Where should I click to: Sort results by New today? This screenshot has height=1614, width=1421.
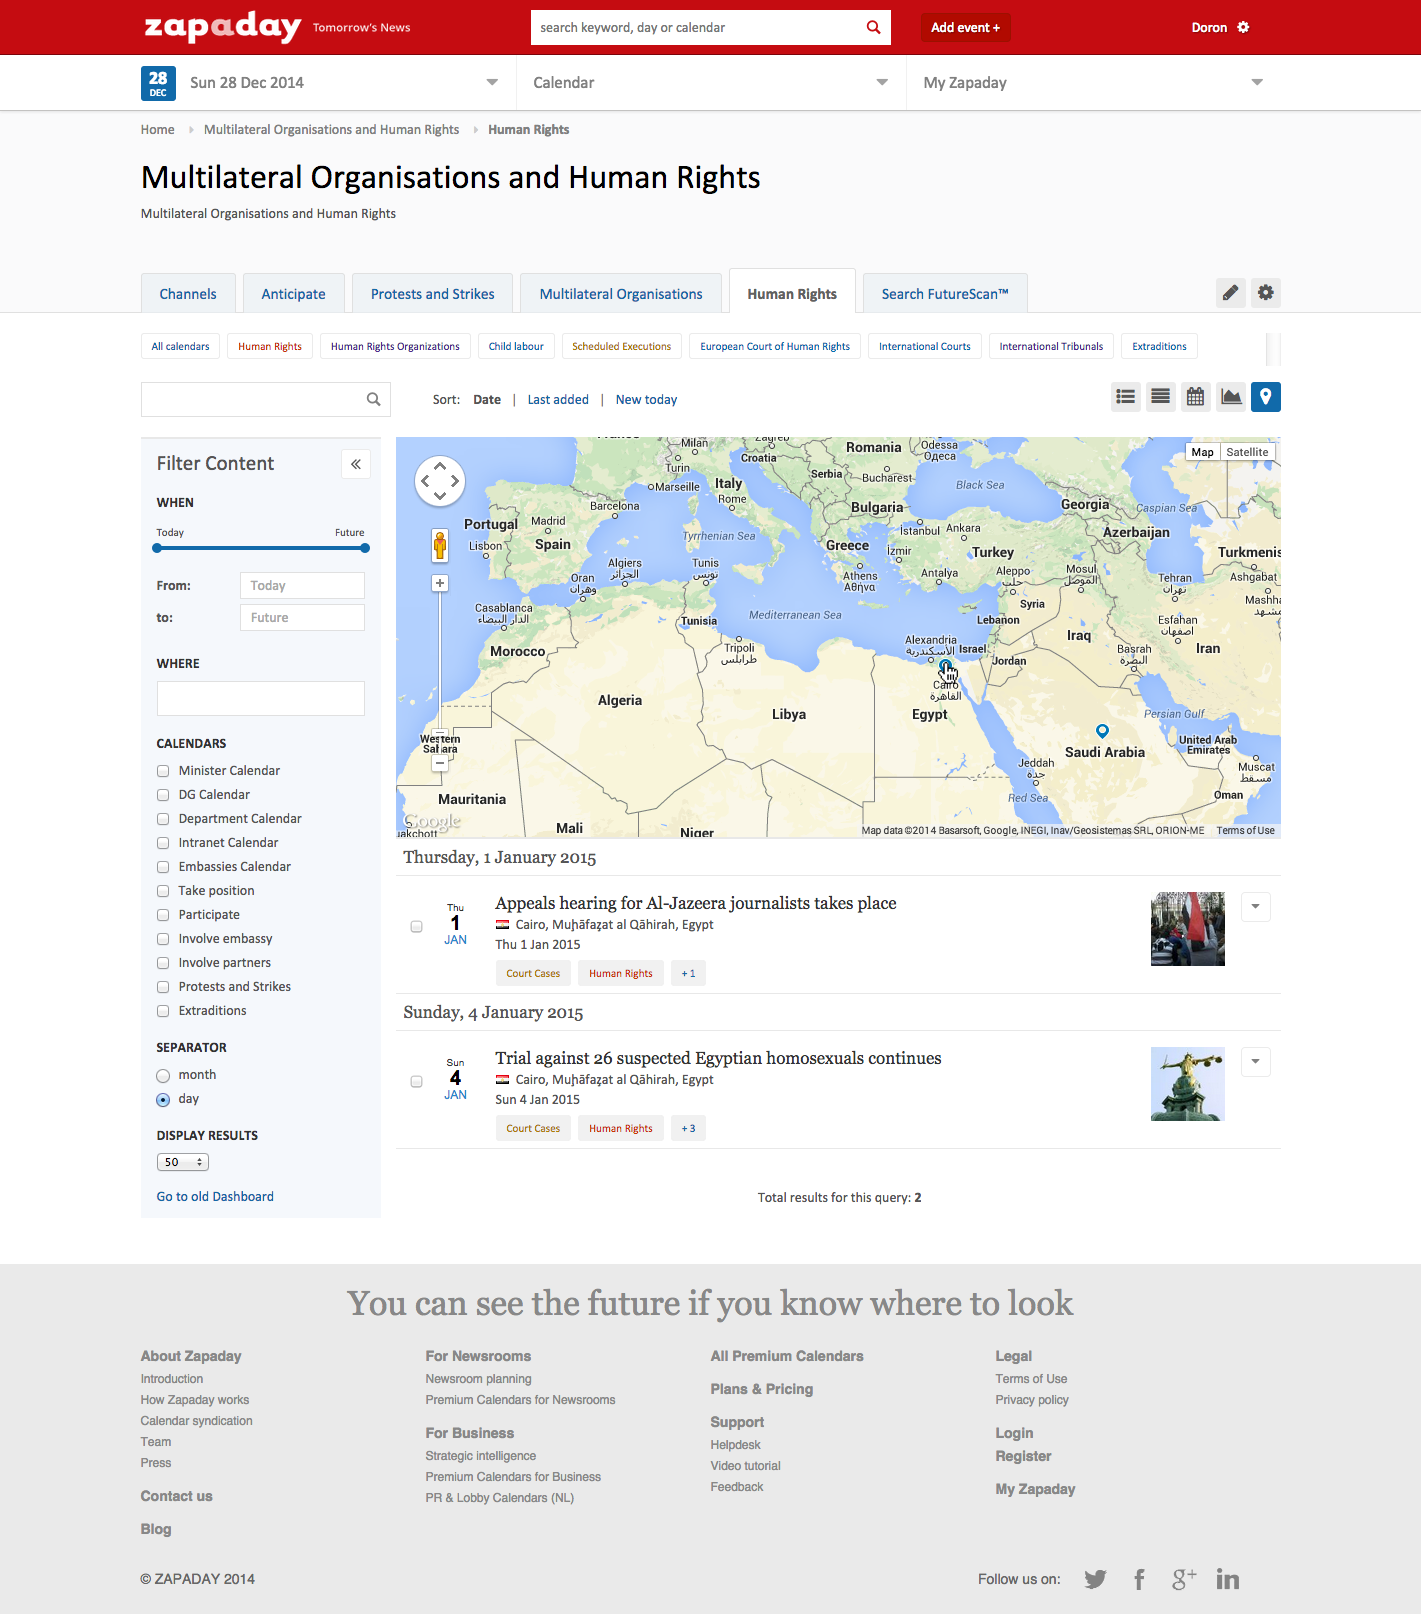646,399
